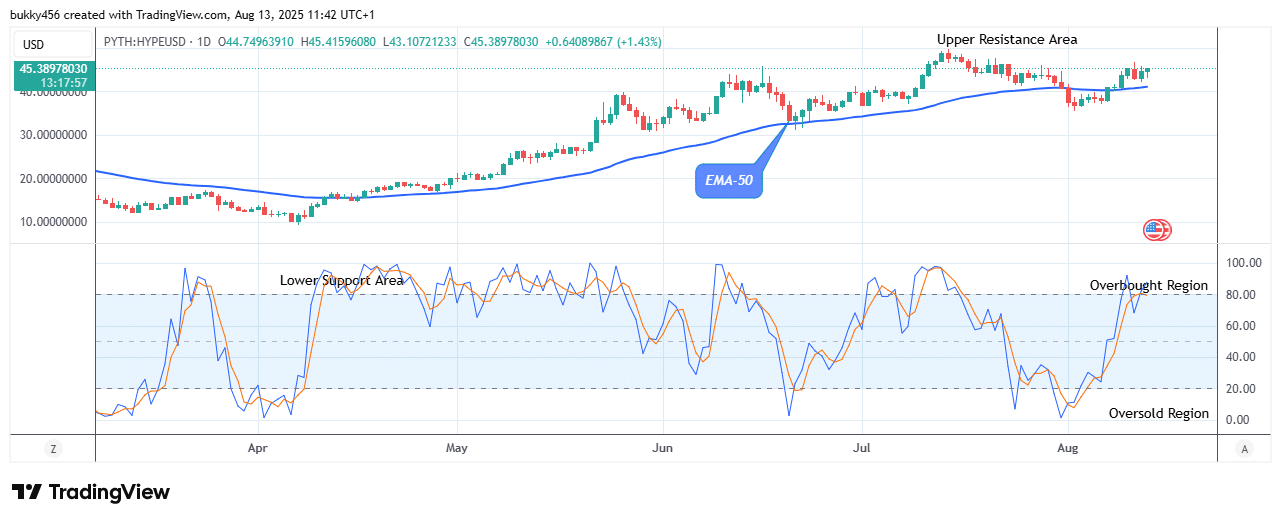Click the 10.00000000 price axis label
This screenshot has width=1281, height=522.
pyautogui.click(x=53, y=222)
